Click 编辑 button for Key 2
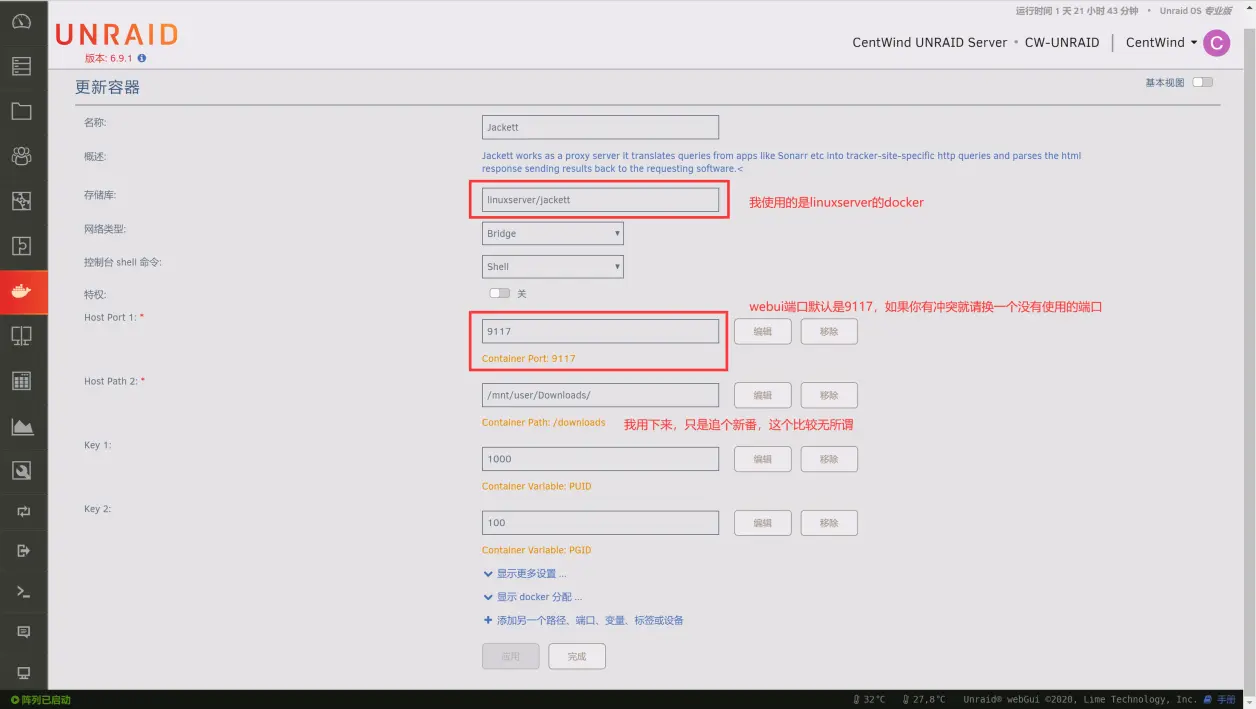Viewport: 1256px width, 709px height. [763, 523]
